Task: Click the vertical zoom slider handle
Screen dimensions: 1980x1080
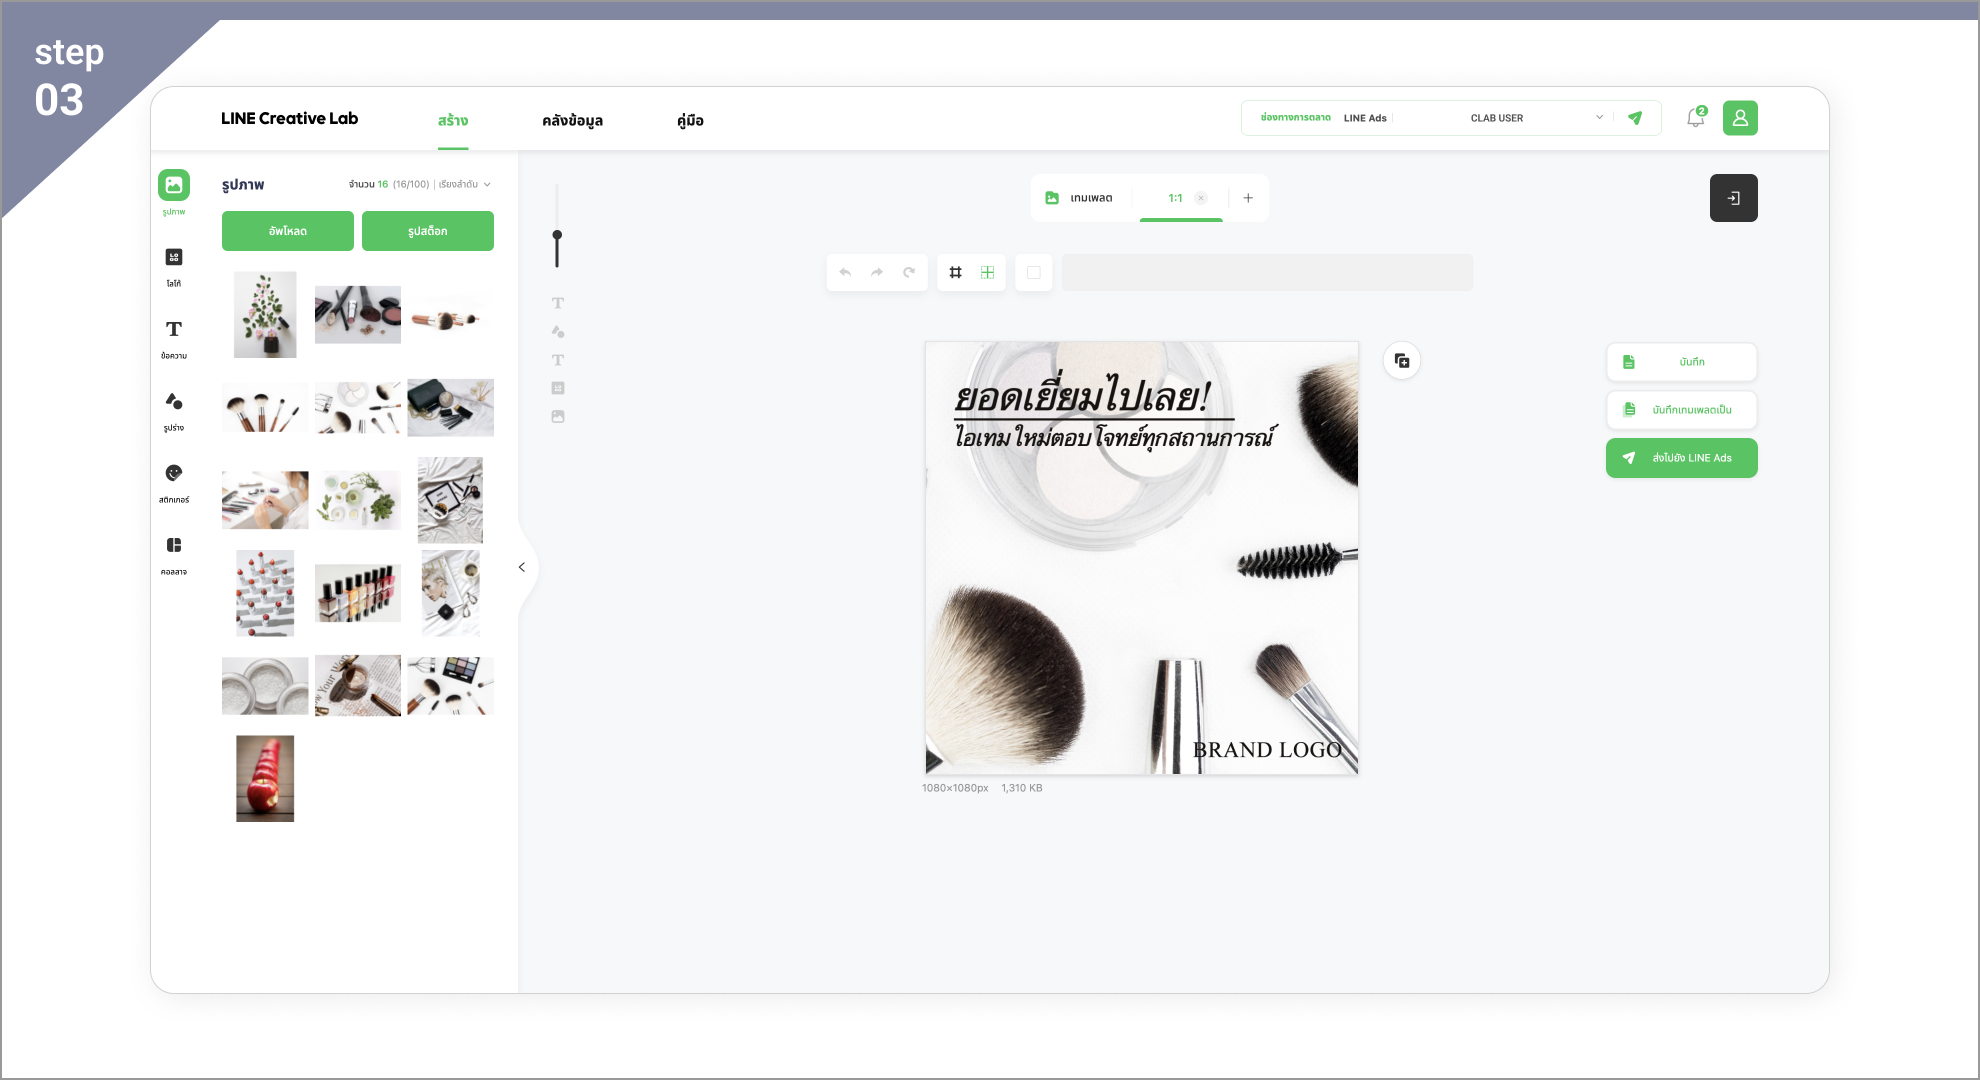Action: pyautogui.click(x=557, y=235)
